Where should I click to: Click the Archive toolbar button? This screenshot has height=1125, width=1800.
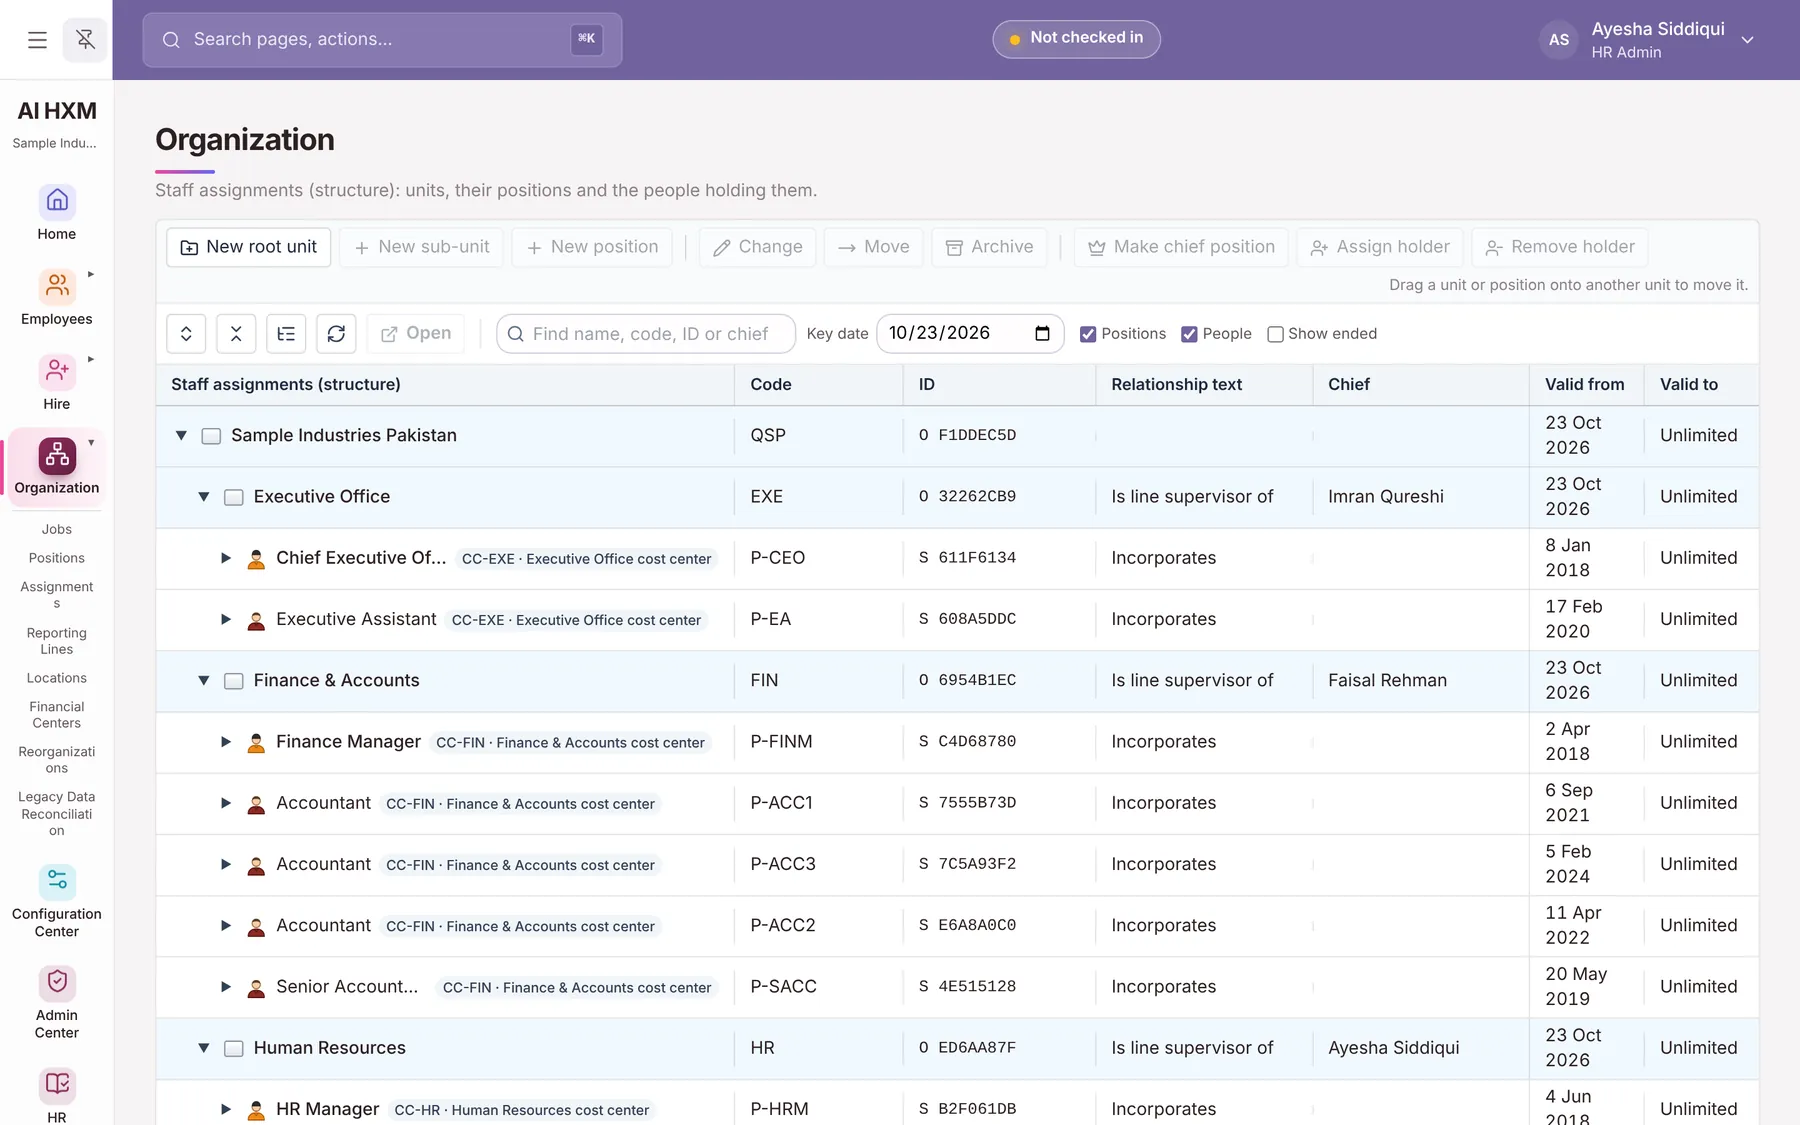tap(990, 247)
